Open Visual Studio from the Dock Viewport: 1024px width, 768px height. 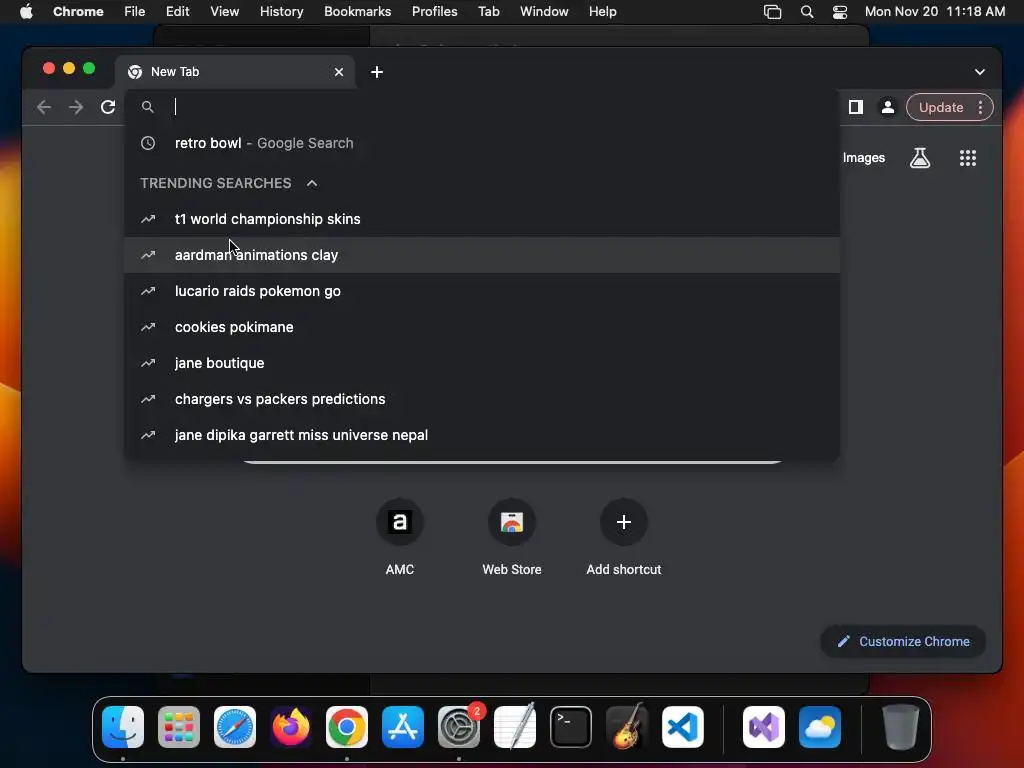tap(764, 727)
